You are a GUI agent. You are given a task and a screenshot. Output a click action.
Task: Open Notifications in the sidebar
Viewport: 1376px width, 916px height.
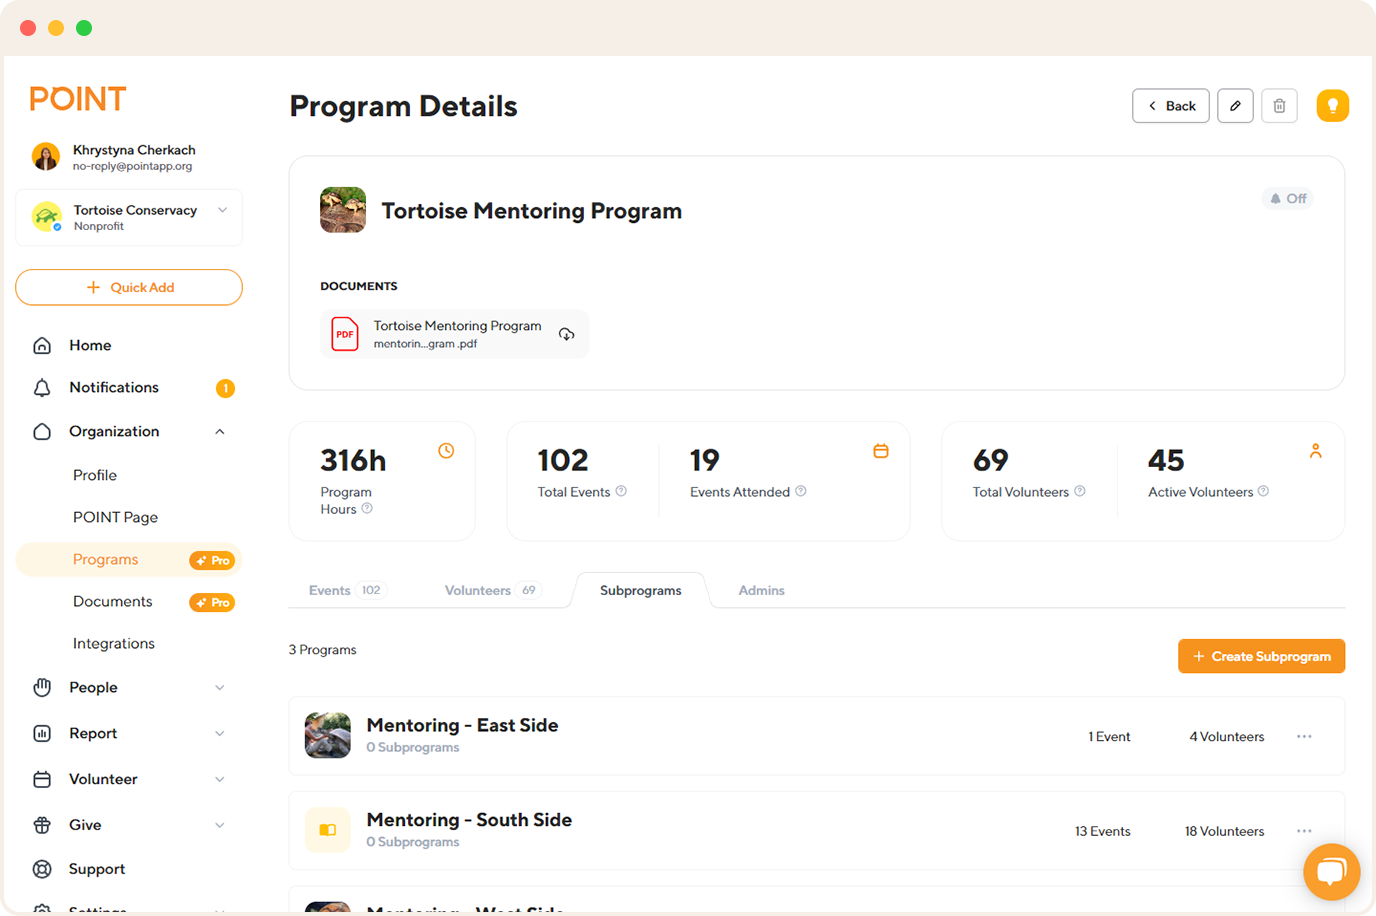(114, 388)
